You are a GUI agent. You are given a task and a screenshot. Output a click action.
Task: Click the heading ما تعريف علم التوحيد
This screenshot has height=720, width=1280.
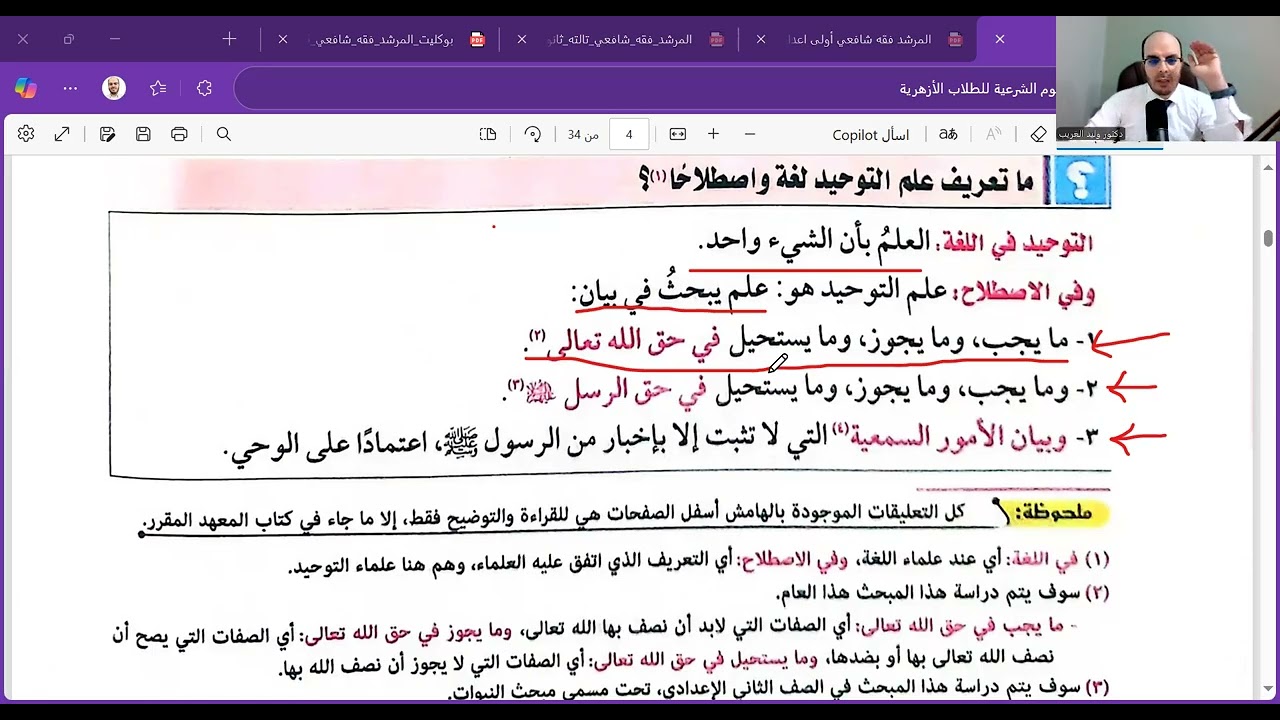pyautogui.click(x=837, y=181)
